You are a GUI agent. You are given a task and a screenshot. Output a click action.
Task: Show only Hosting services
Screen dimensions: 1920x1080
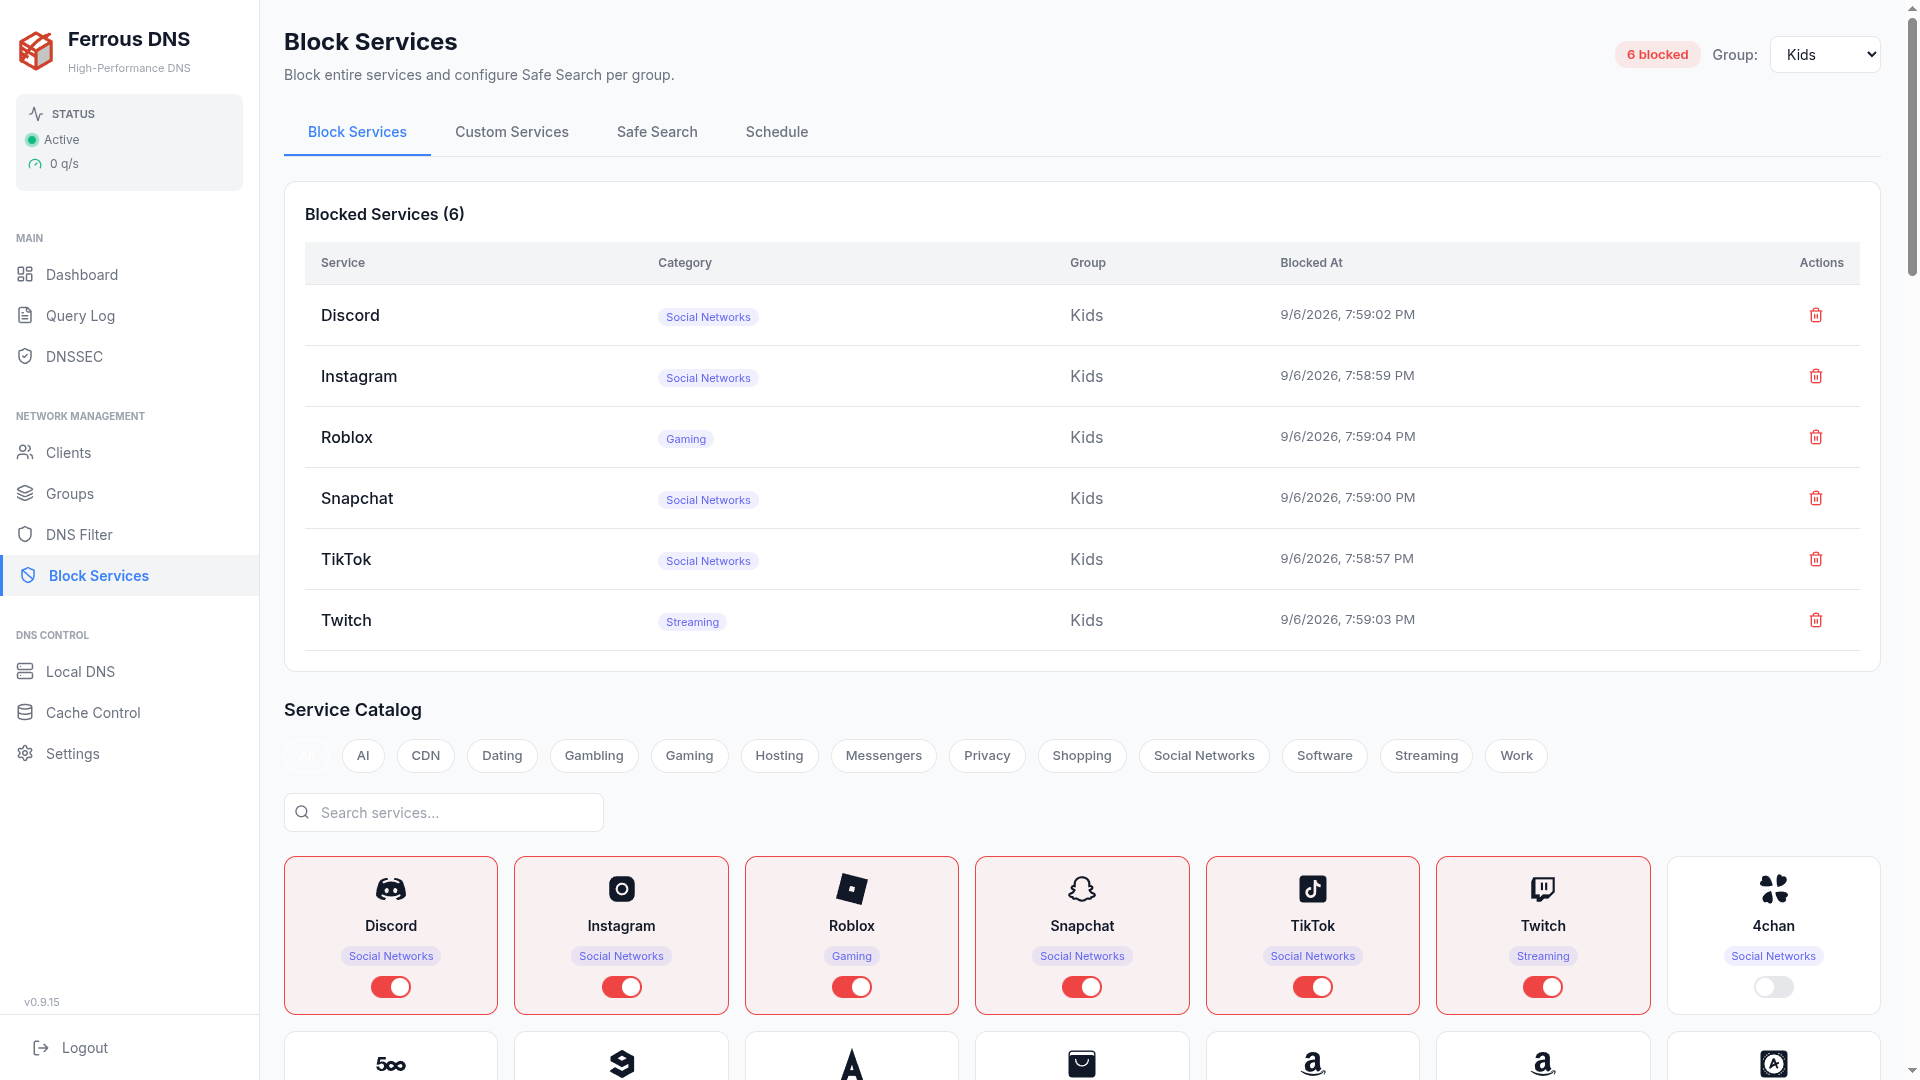point(779,756)
